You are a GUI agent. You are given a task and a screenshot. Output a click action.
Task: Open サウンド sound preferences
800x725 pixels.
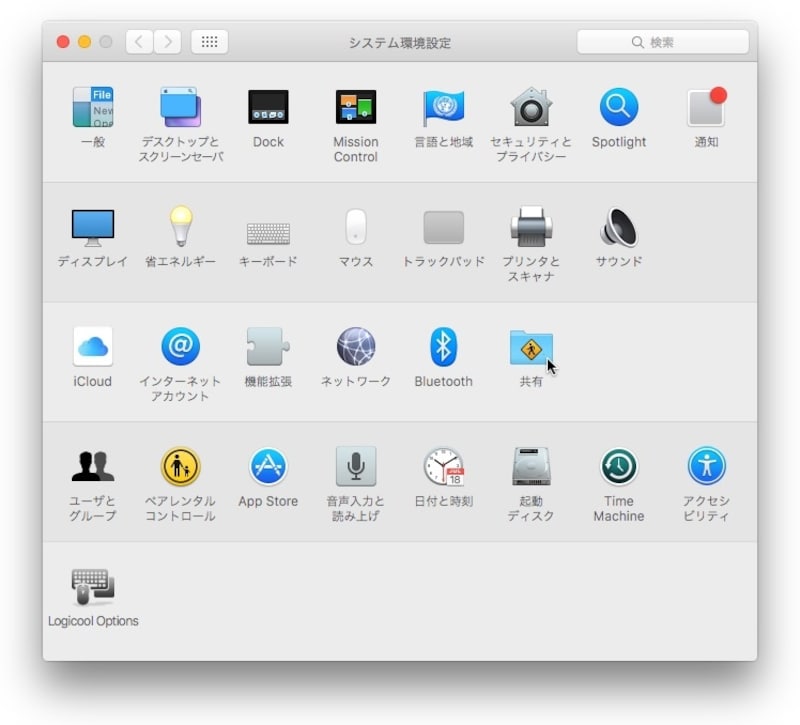click(x=618, y=228)
